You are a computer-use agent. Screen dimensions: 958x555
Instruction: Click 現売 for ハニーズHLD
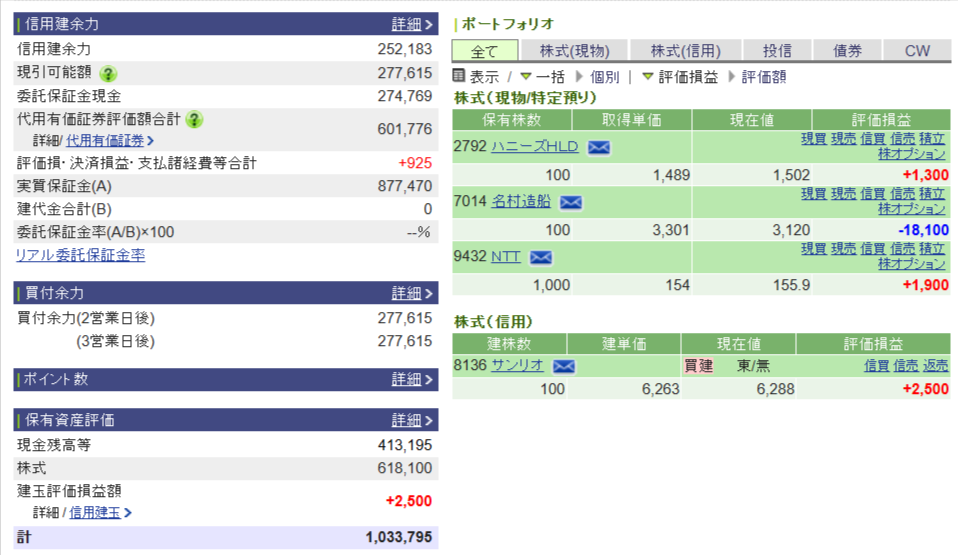(844, 139)
